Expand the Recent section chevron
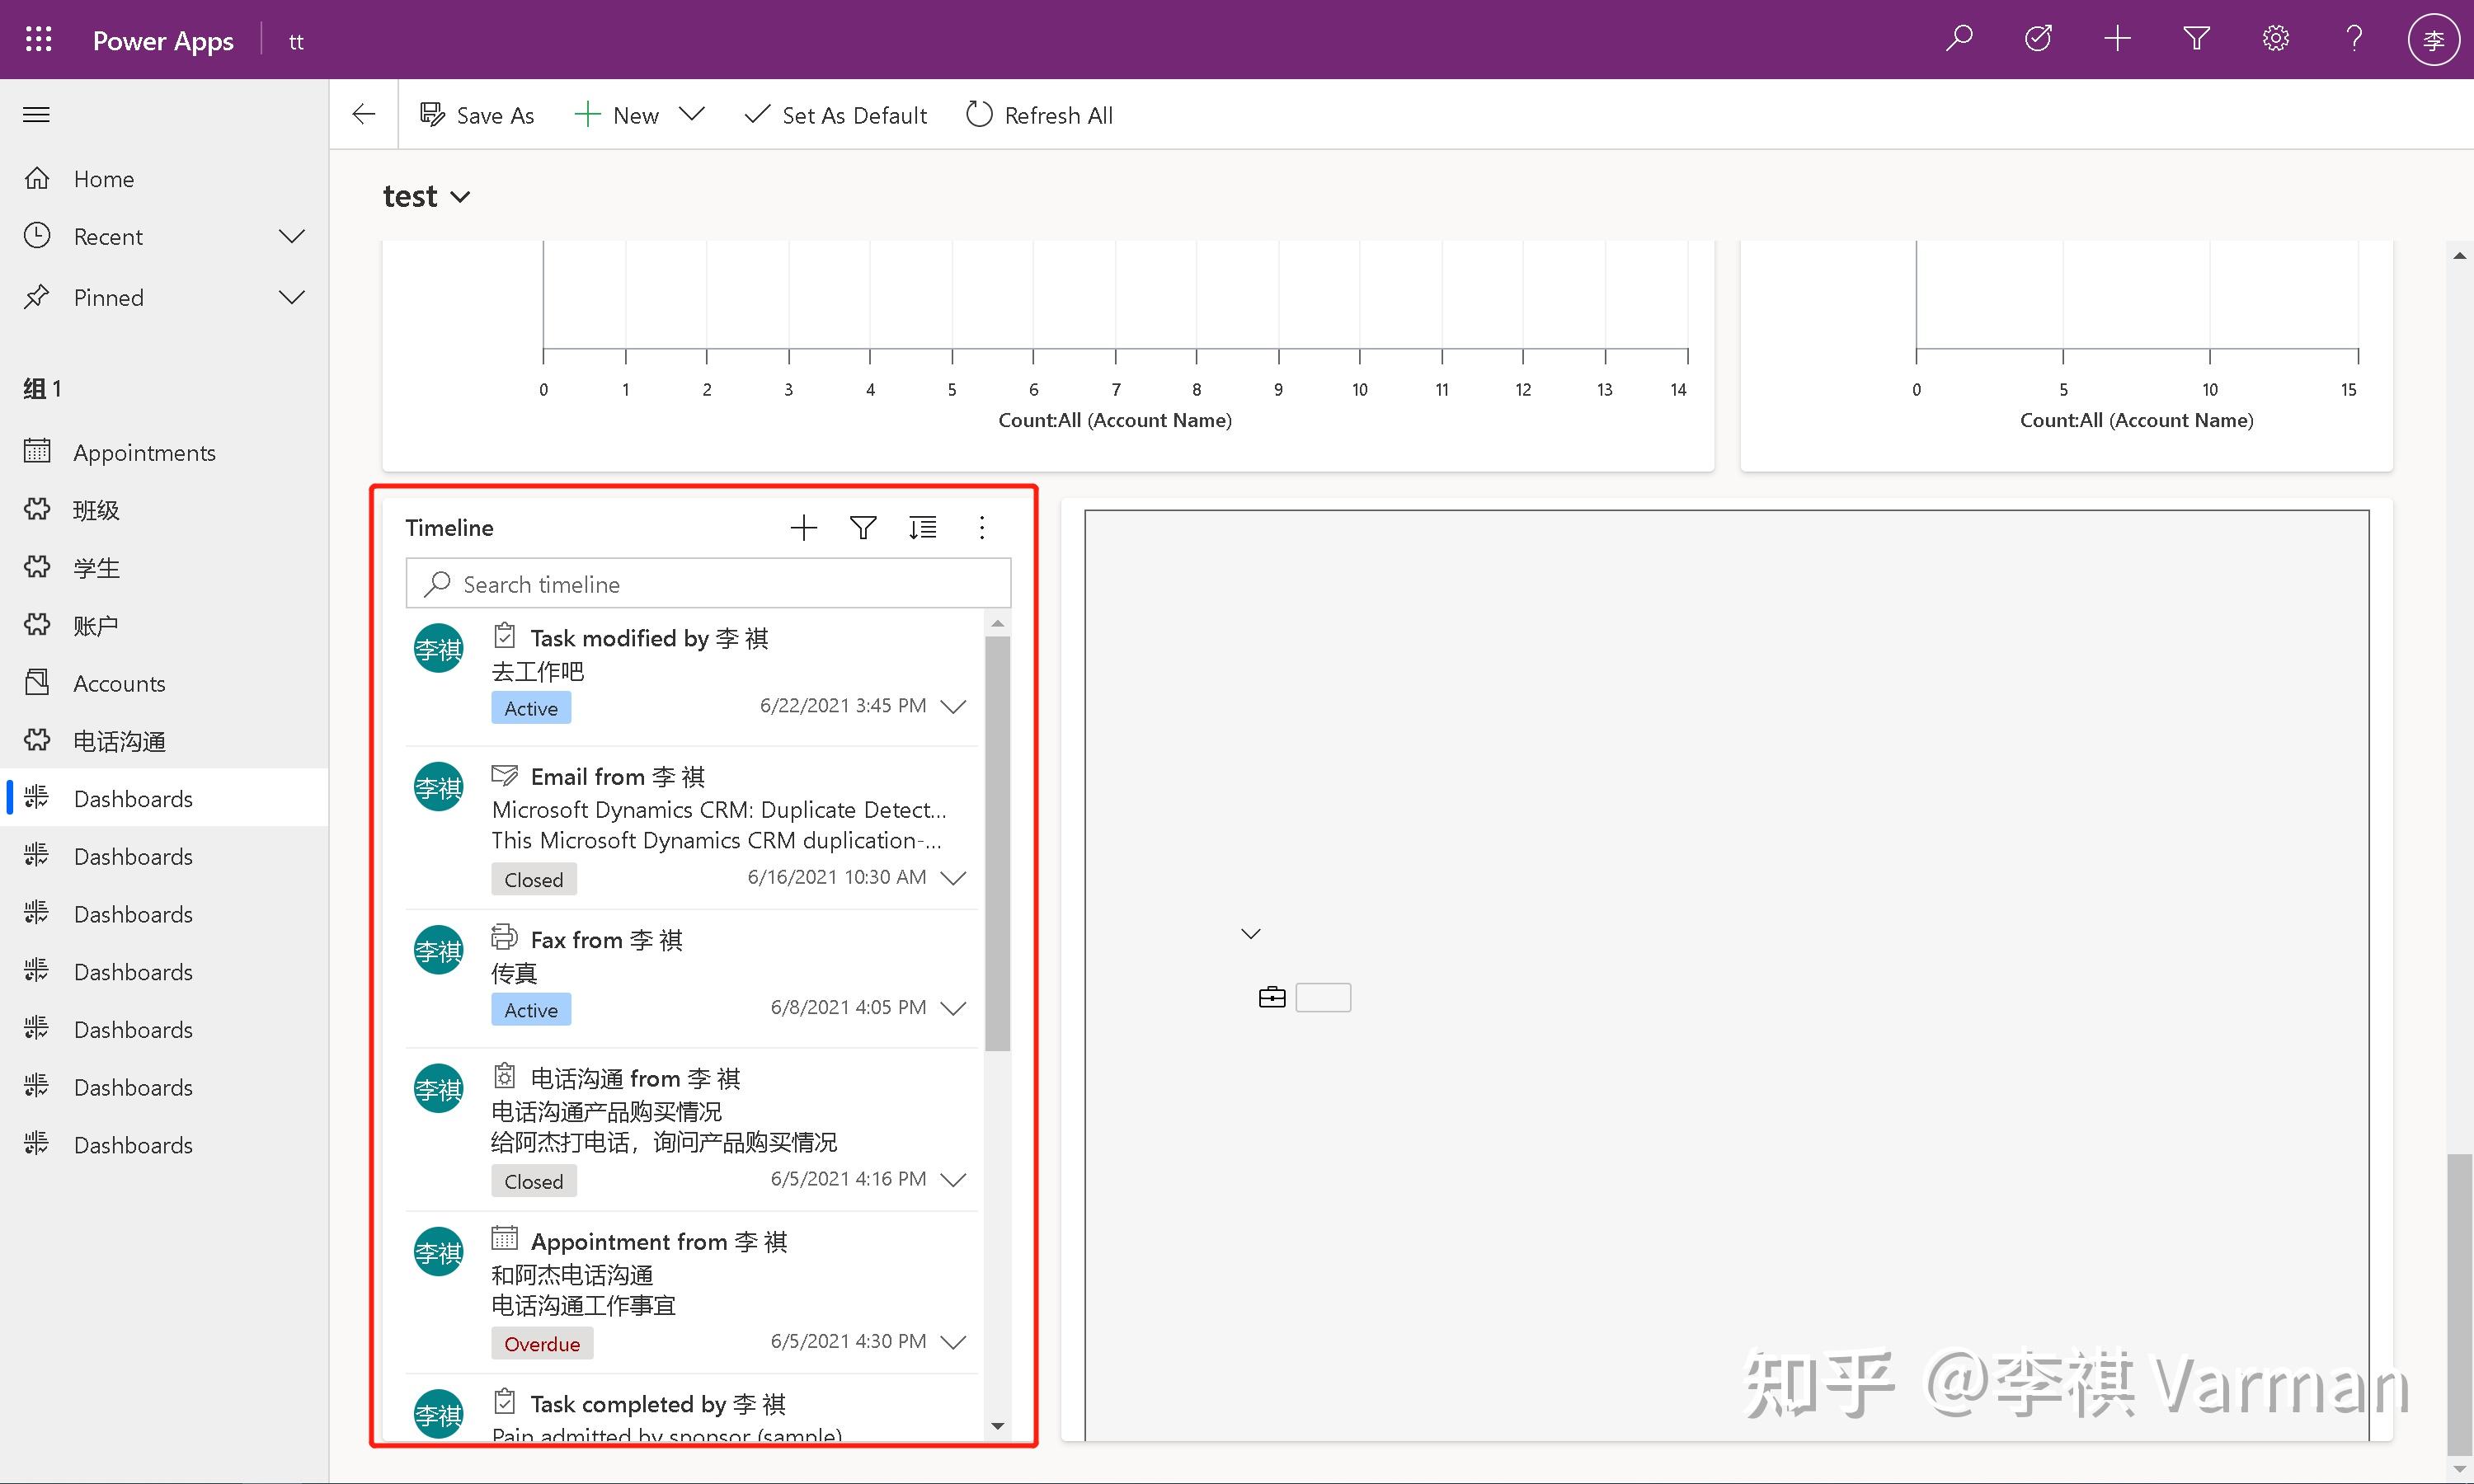 pos(291,237)
